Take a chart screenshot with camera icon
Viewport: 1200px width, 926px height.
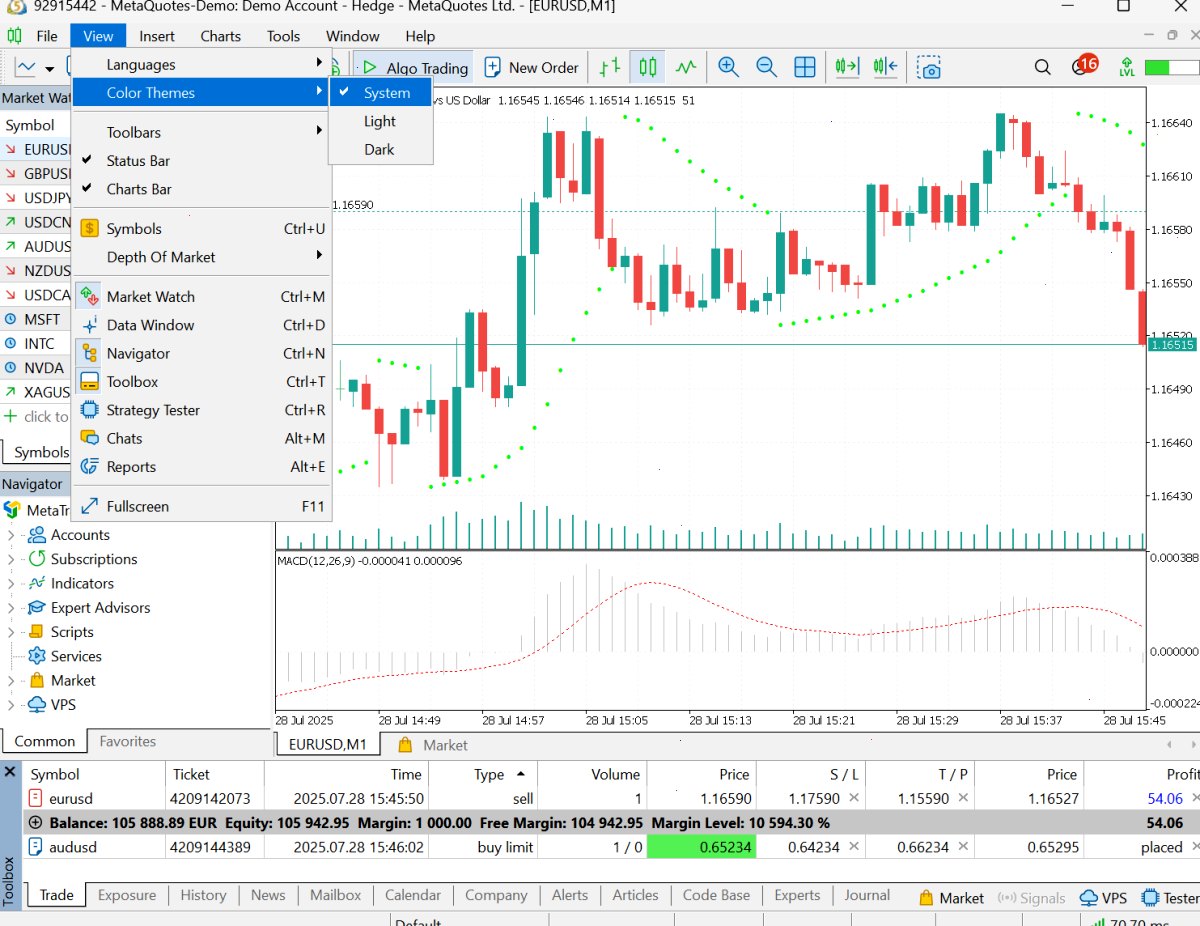[x=929, y=67]
